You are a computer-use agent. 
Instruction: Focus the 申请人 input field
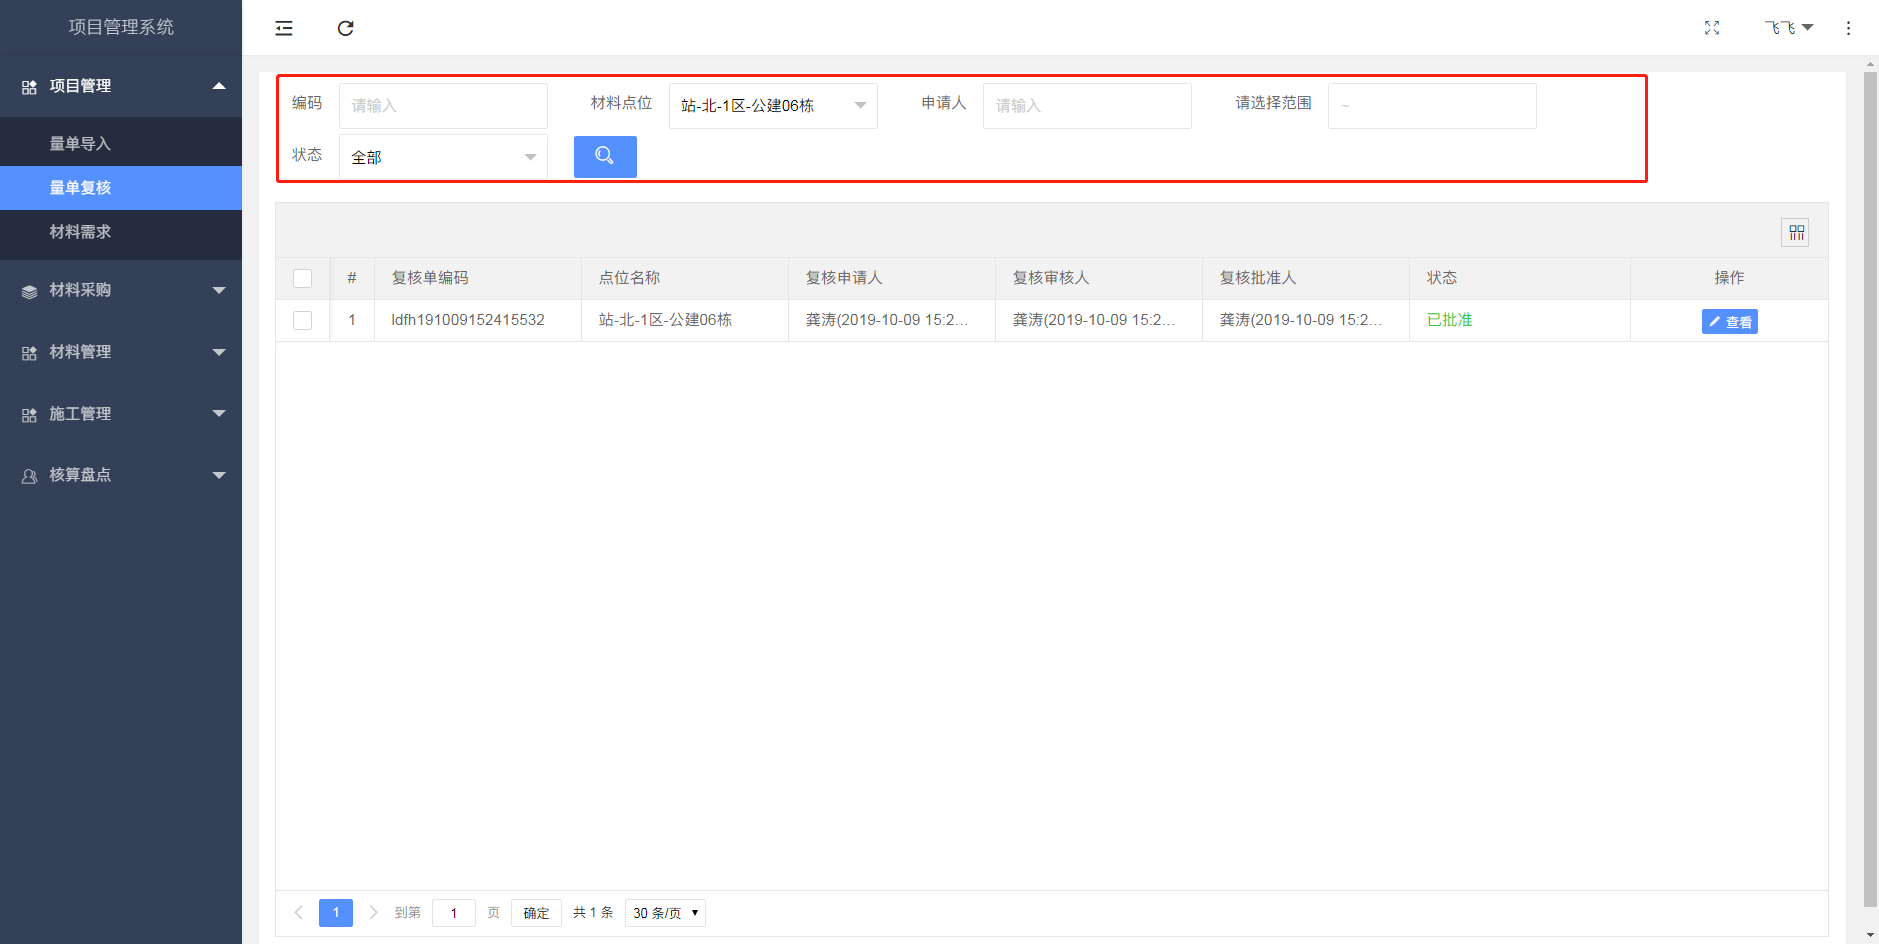(1087, 106)
